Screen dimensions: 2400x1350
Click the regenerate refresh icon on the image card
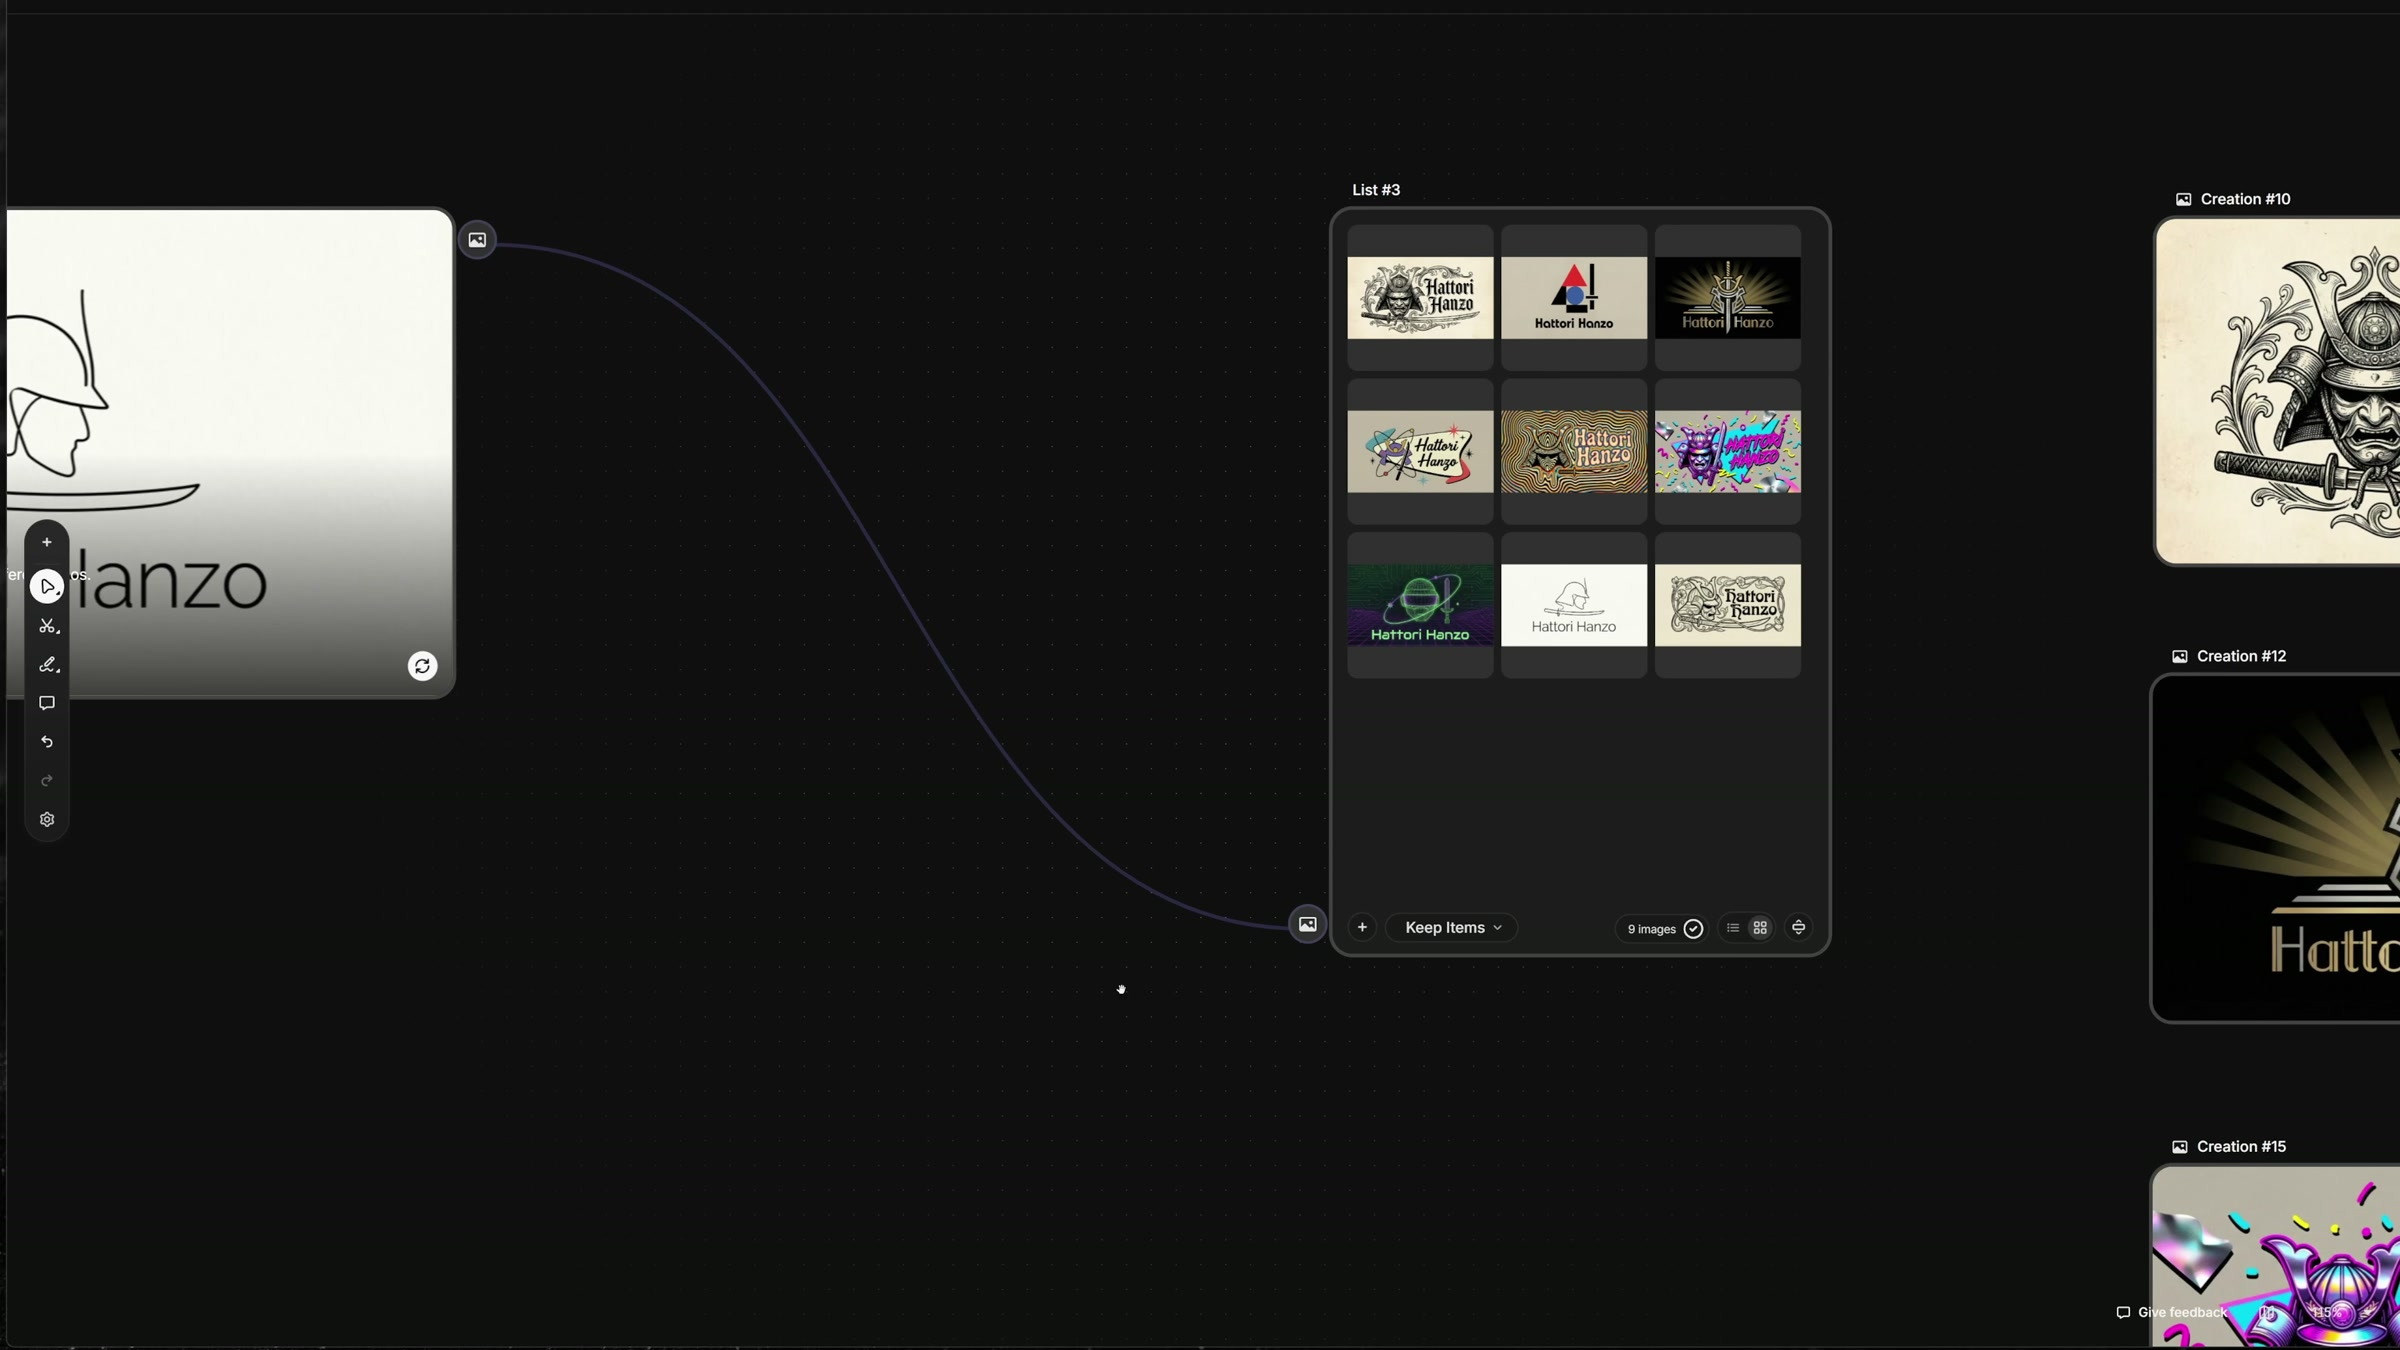pyautogui.click(x=422, y=666)
